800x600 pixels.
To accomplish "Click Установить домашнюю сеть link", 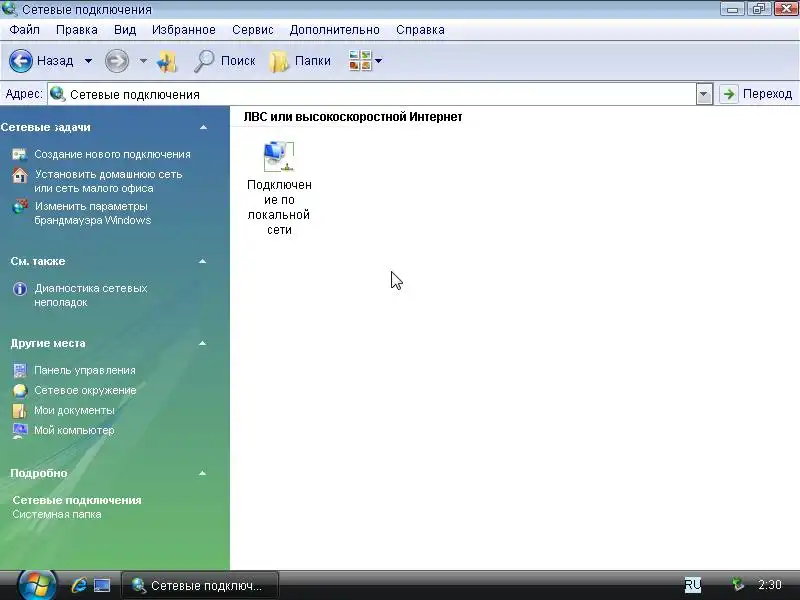I will [108, 181].
